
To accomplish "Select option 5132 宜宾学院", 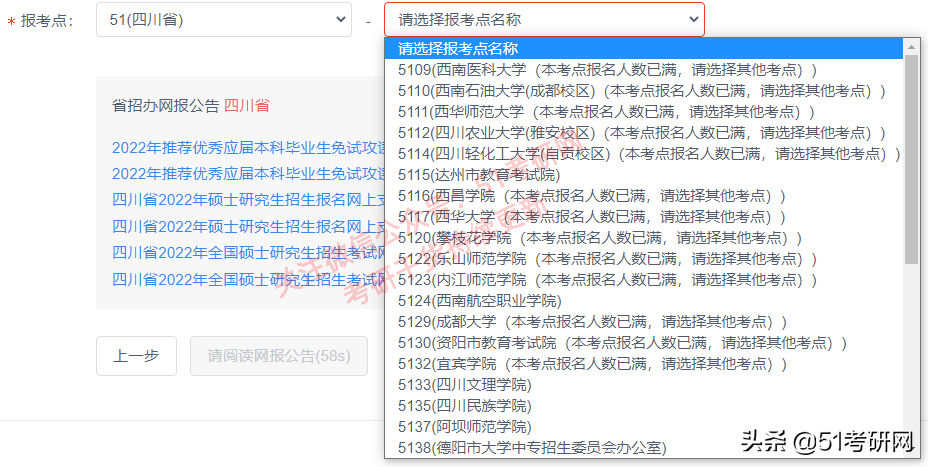I will (x=644, y=364).
